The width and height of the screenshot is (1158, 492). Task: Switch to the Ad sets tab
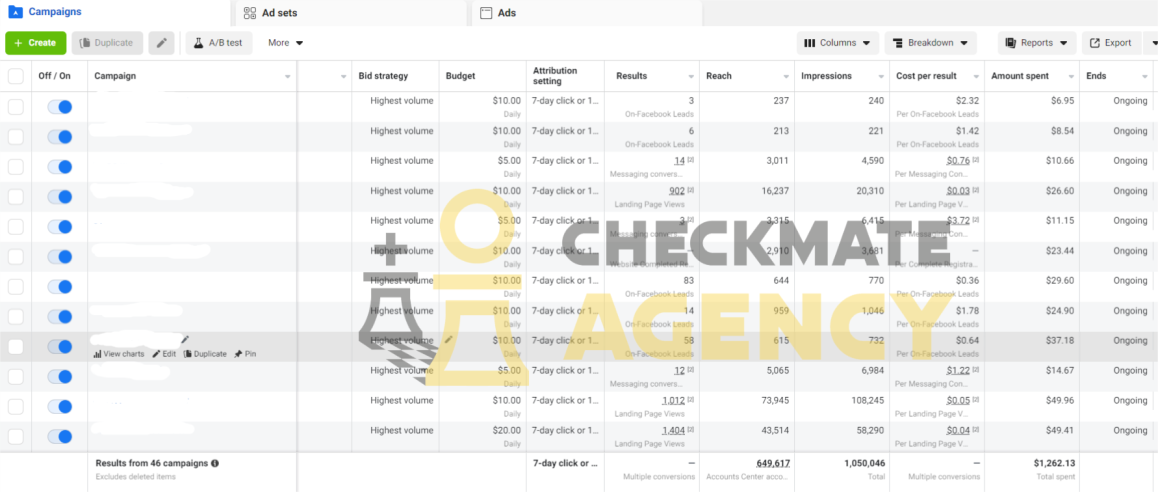coord(271,13)
